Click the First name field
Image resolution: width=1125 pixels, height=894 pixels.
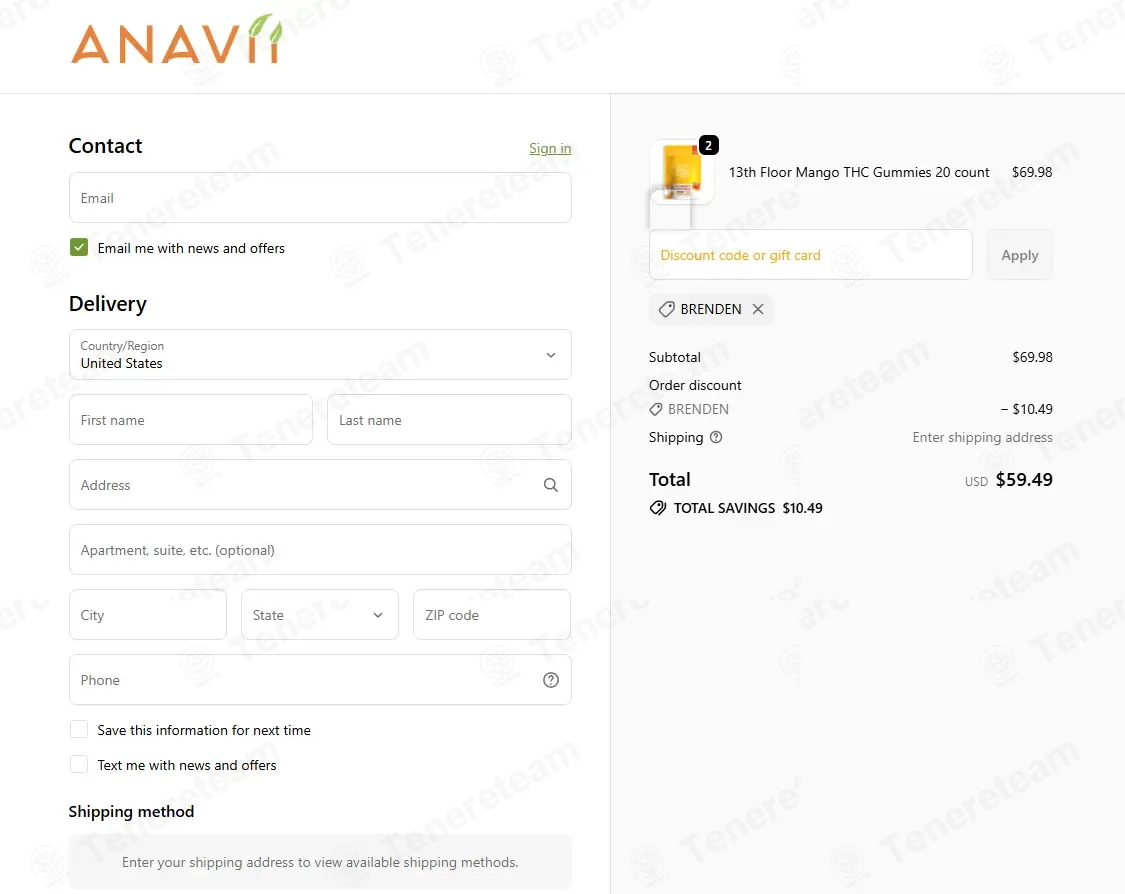click(x=191, y=420)
